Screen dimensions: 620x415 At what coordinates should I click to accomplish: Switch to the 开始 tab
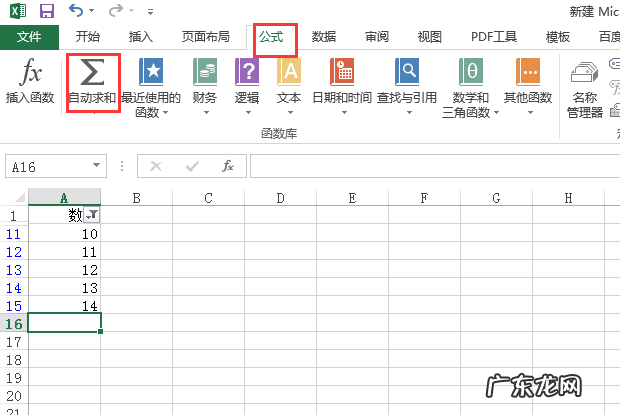click(87, 37)
